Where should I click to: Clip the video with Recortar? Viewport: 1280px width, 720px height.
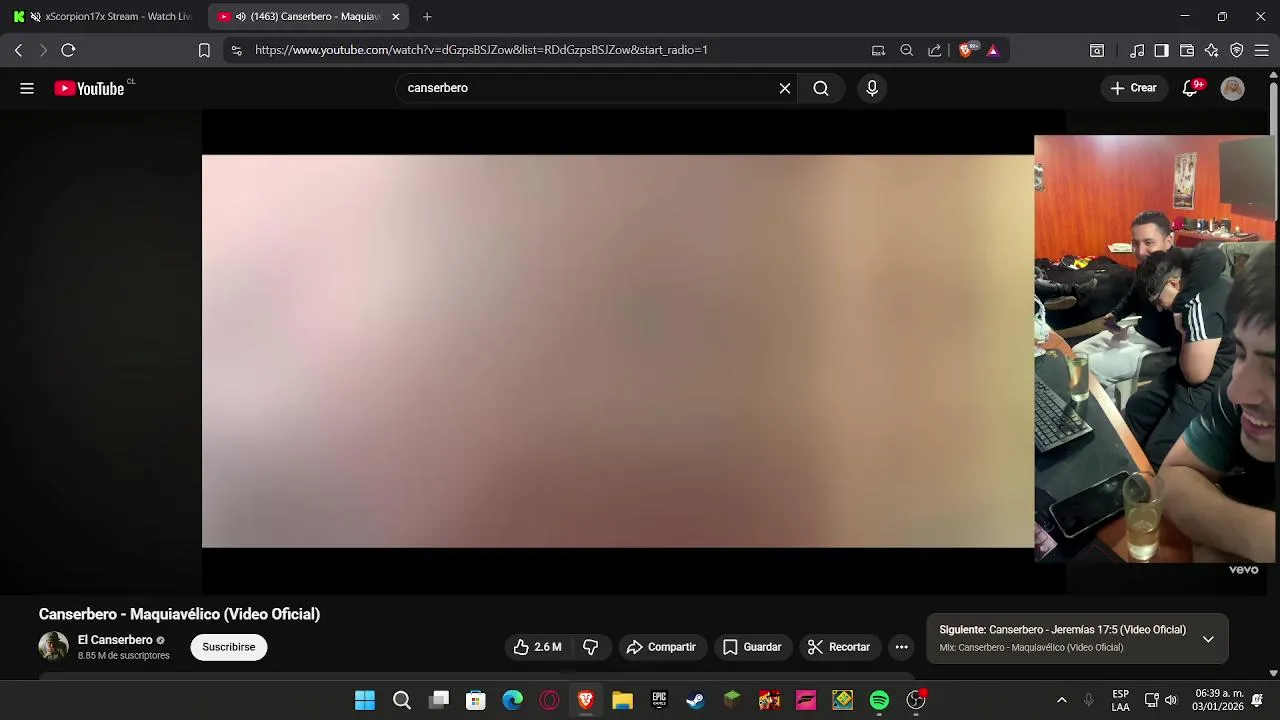tap(839, 647)
